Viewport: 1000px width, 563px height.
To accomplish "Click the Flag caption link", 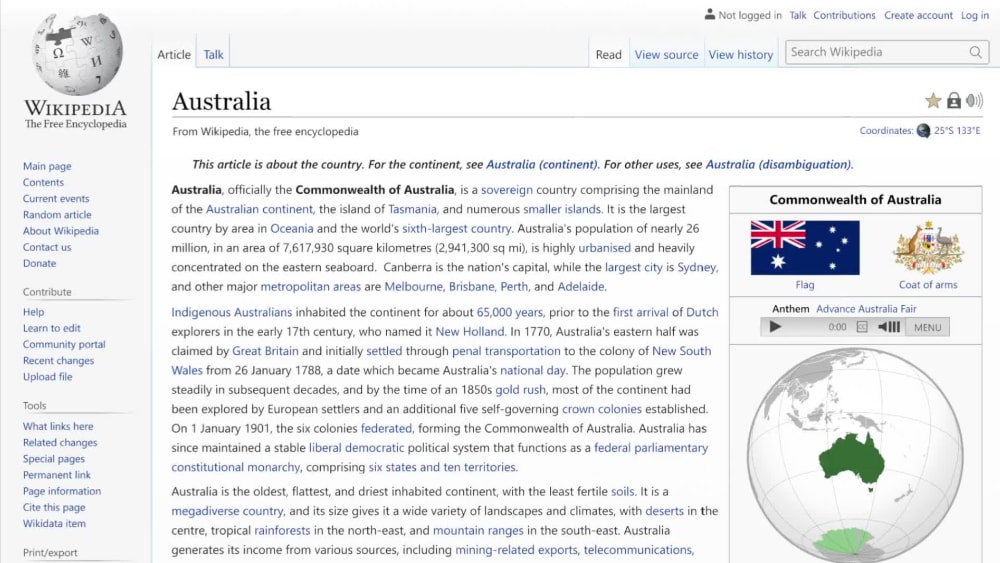I will [x=805, y=284].
